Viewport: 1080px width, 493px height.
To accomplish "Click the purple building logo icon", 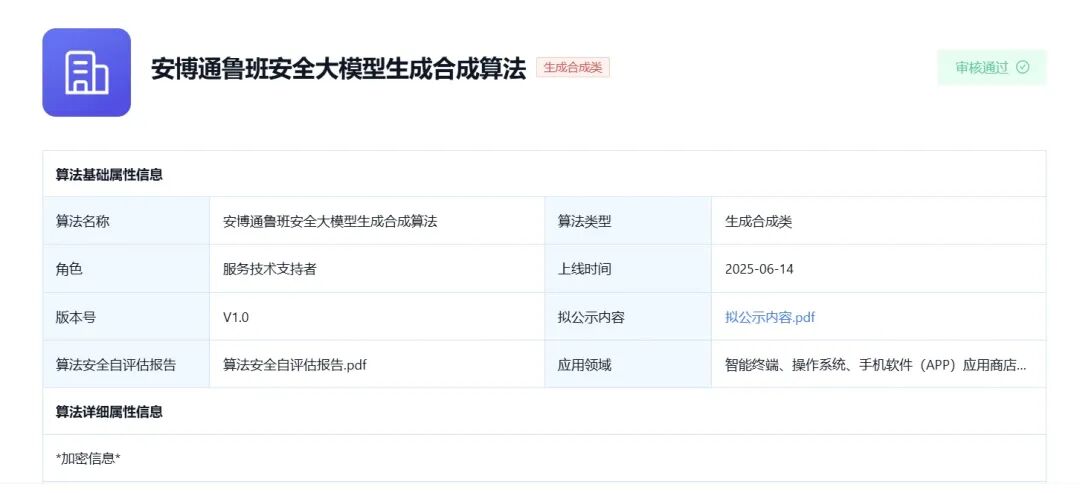I will [87, 72].
